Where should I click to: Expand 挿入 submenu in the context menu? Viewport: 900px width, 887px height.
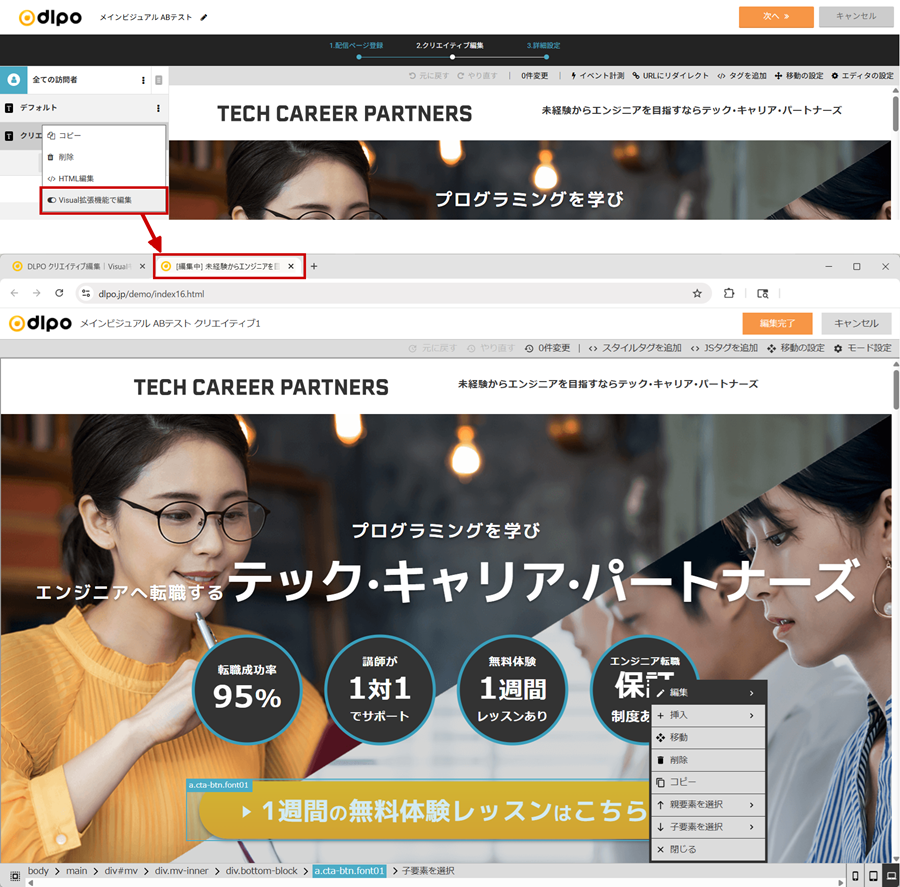coord(708,715)
